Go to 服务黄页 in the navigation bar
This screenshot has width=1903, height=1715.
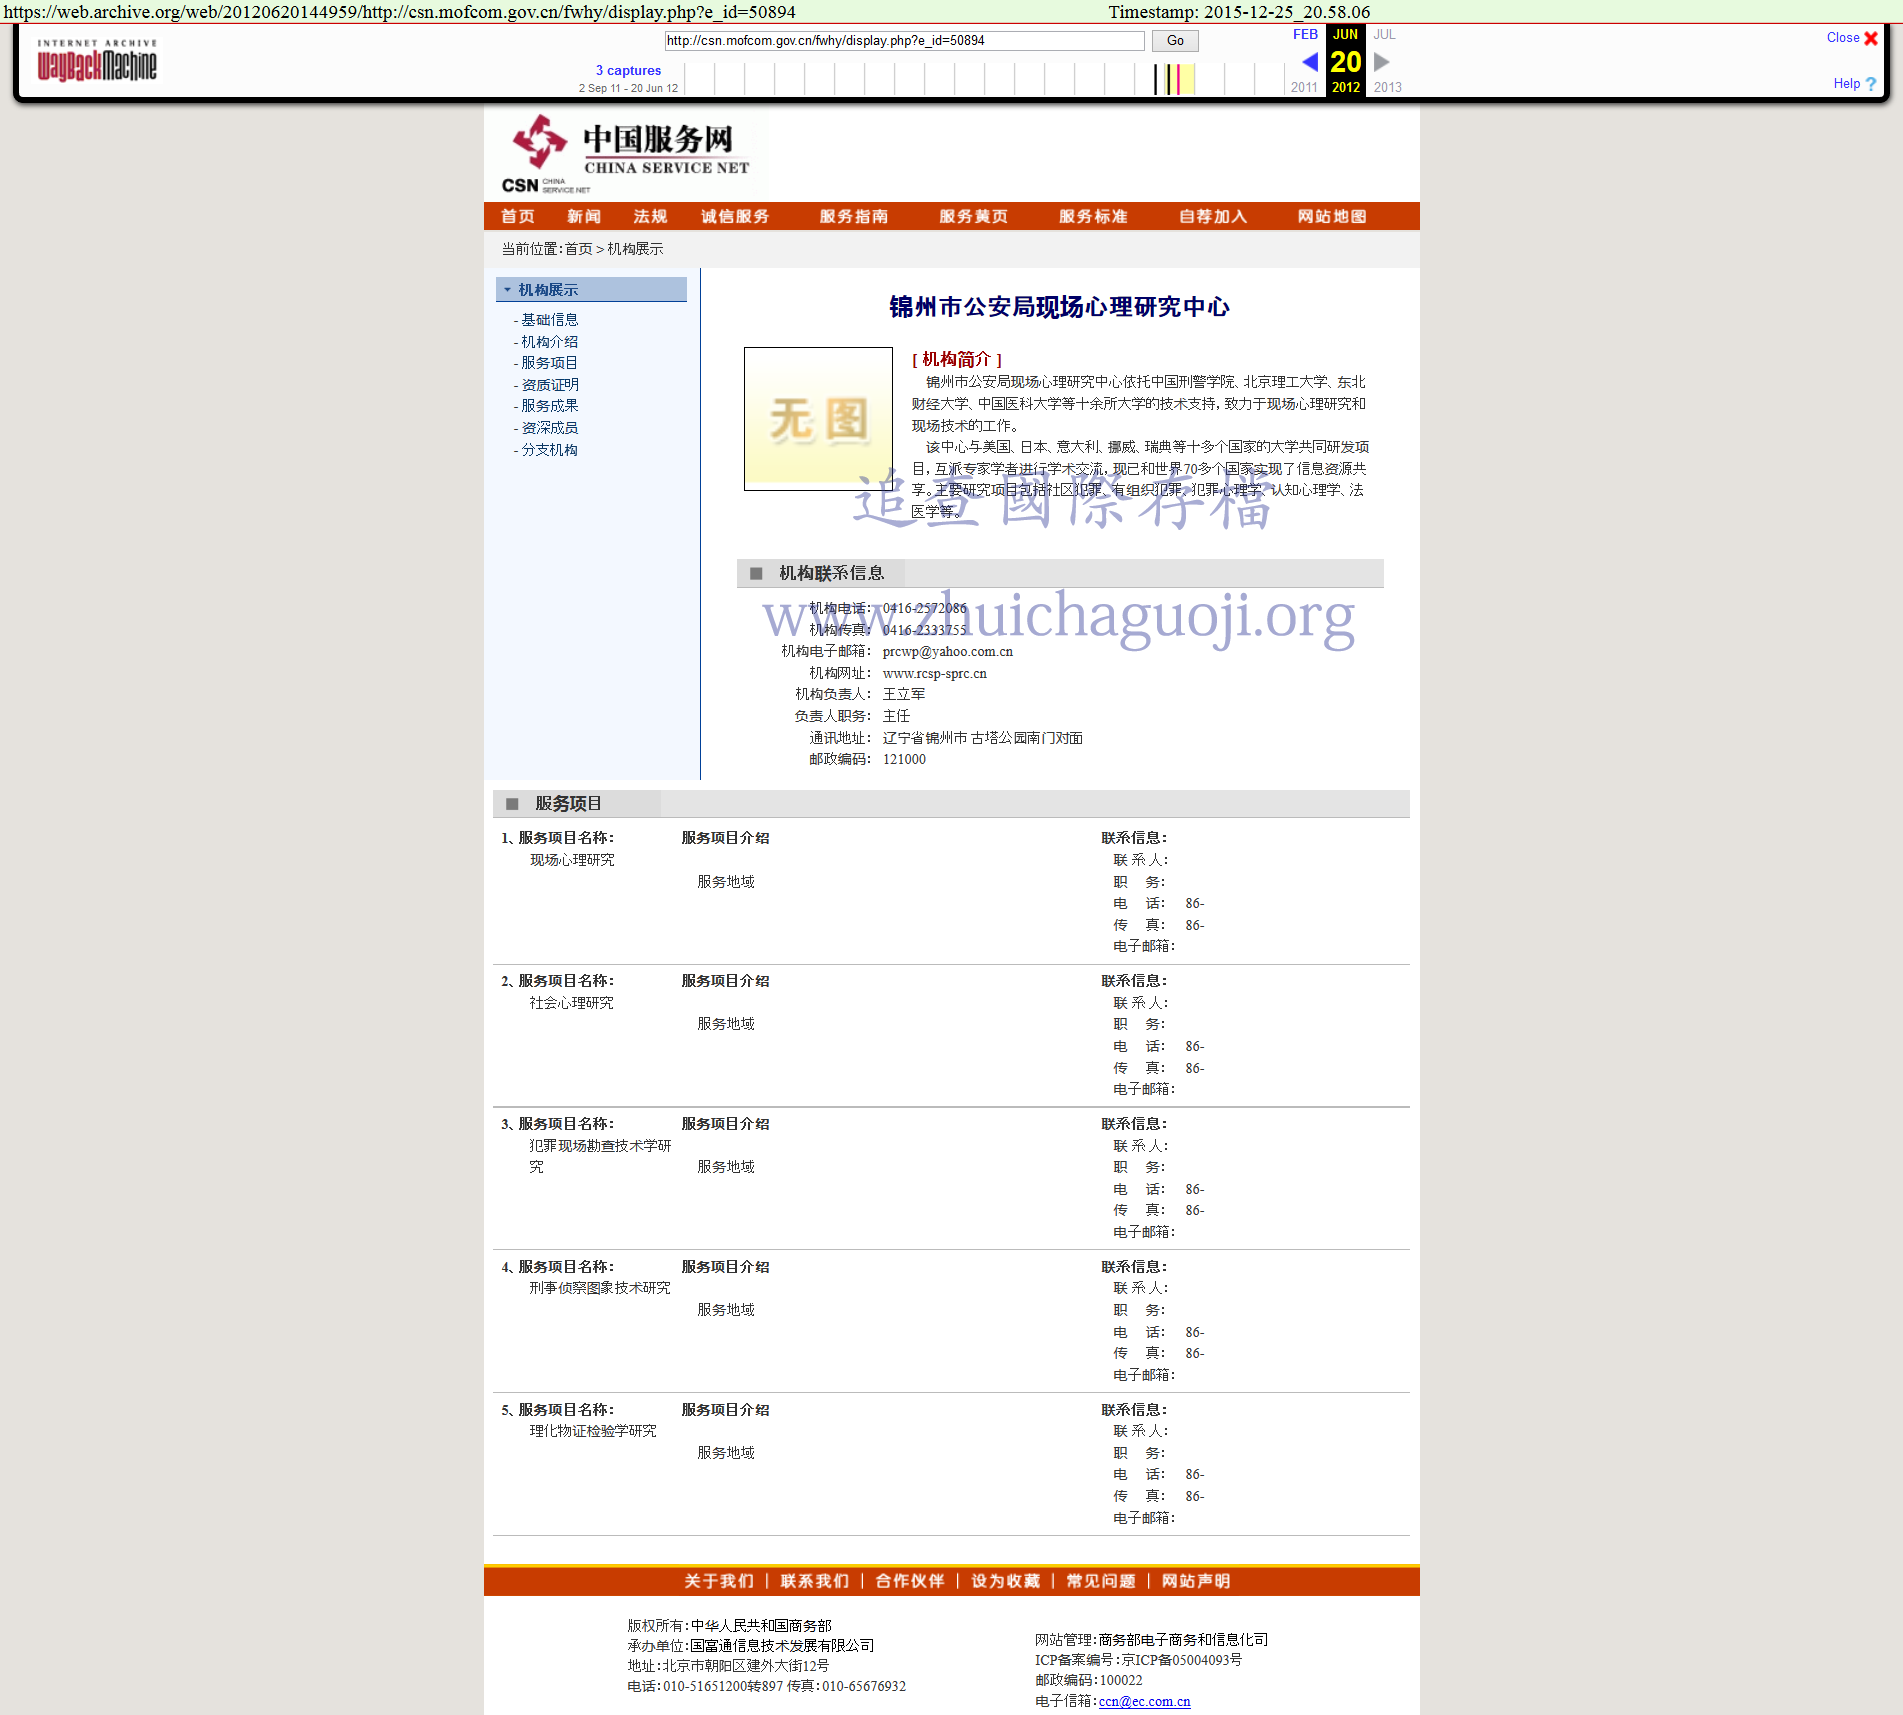pos(973,217)
